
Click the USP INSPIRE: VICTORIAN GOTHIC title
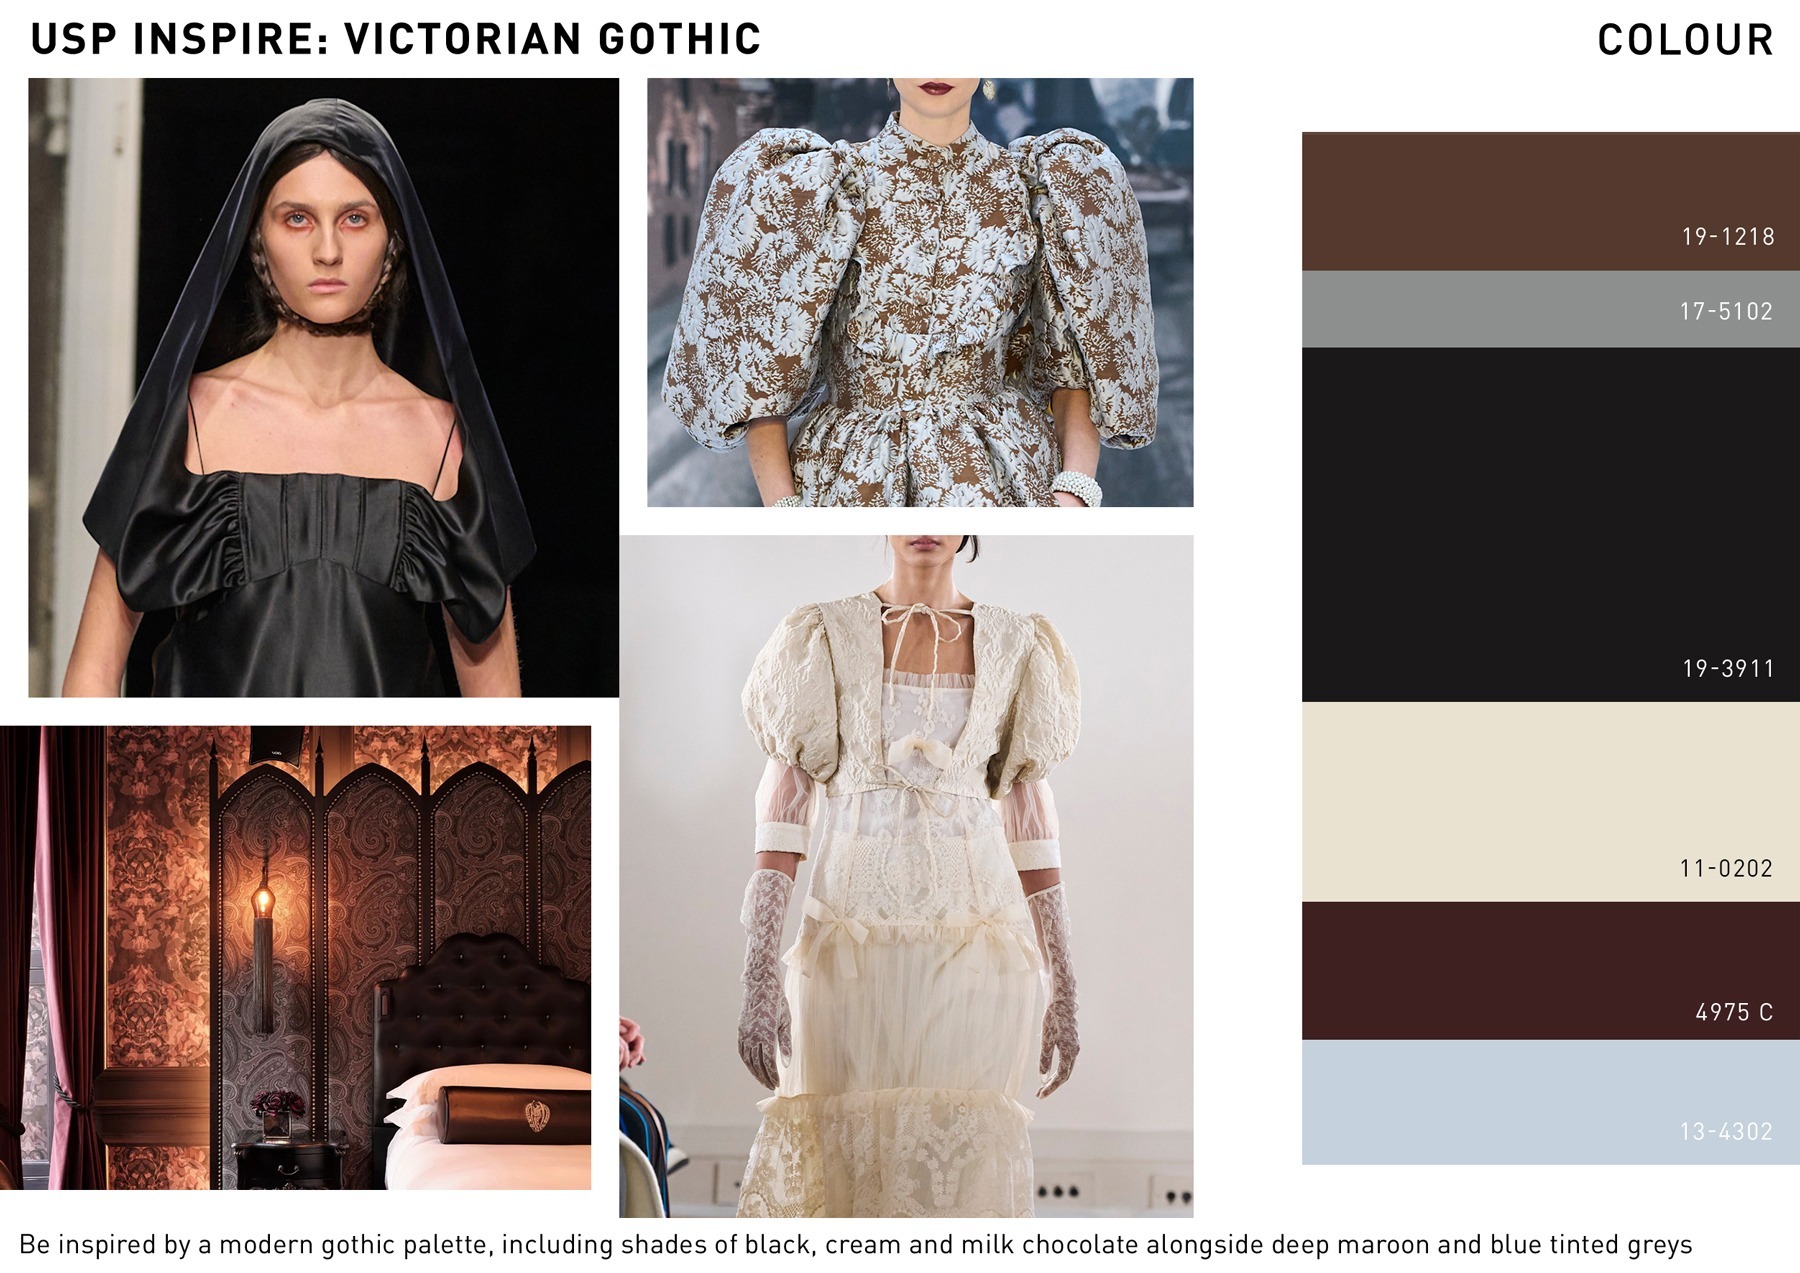click(396, 39)
